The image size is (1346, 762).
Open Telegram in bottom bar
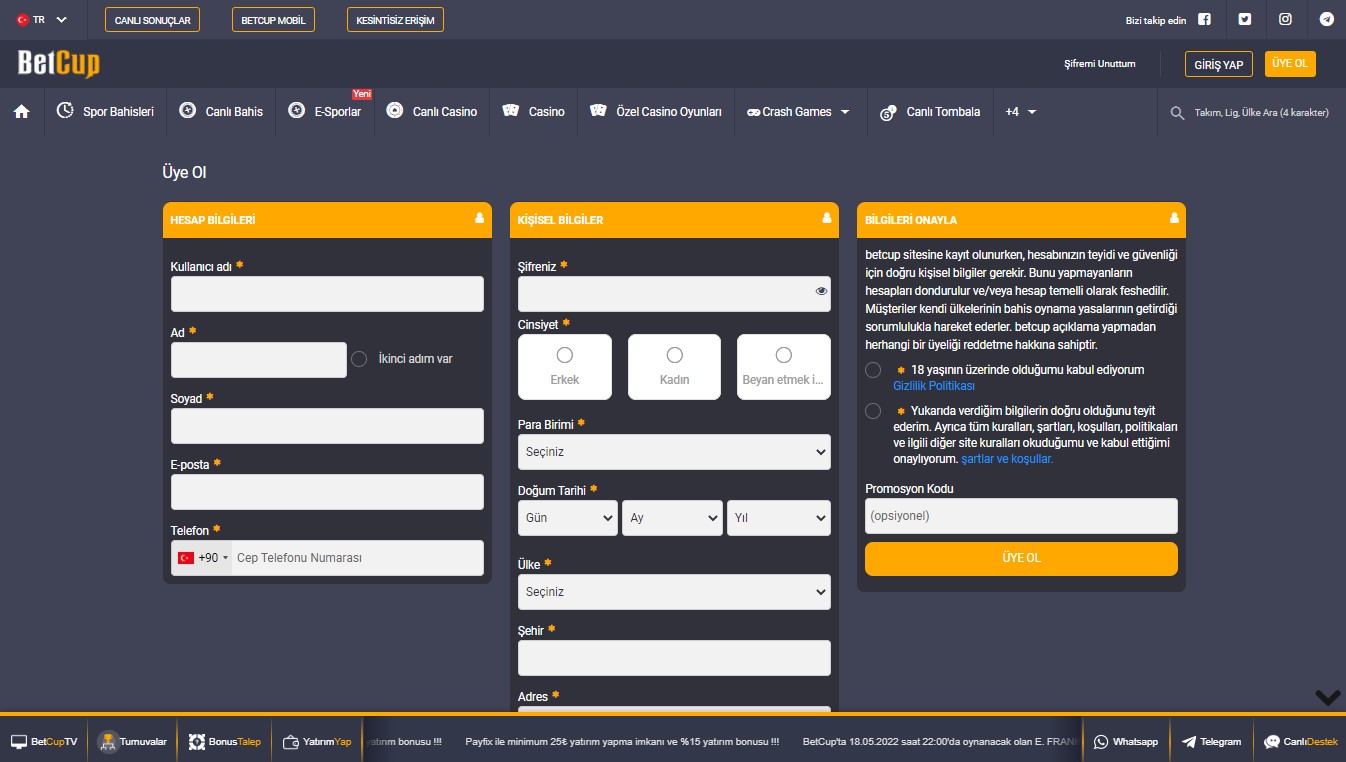click(1211, 742)
